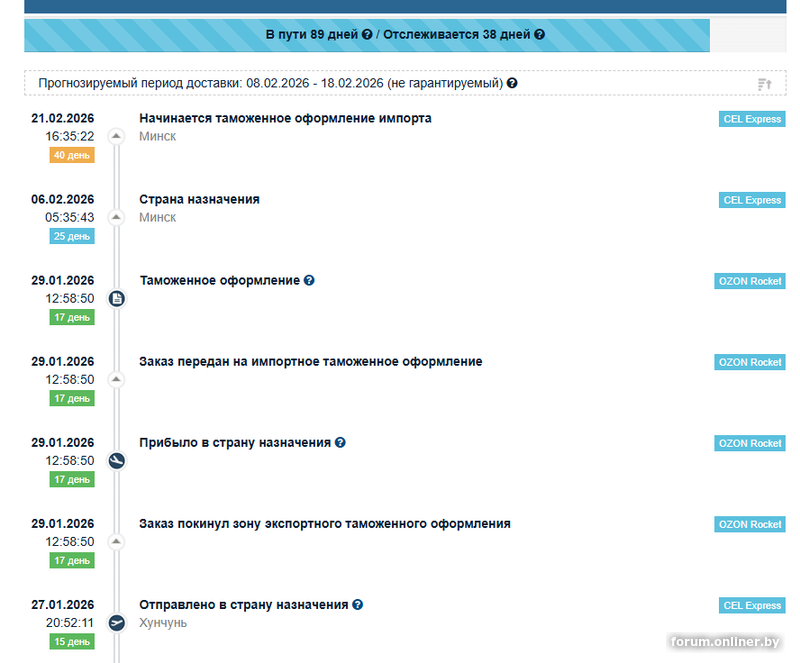Select text 'Страна назначения'
Image resolution: width=800 pixels, height=663 pixels.
coord(199,200)
